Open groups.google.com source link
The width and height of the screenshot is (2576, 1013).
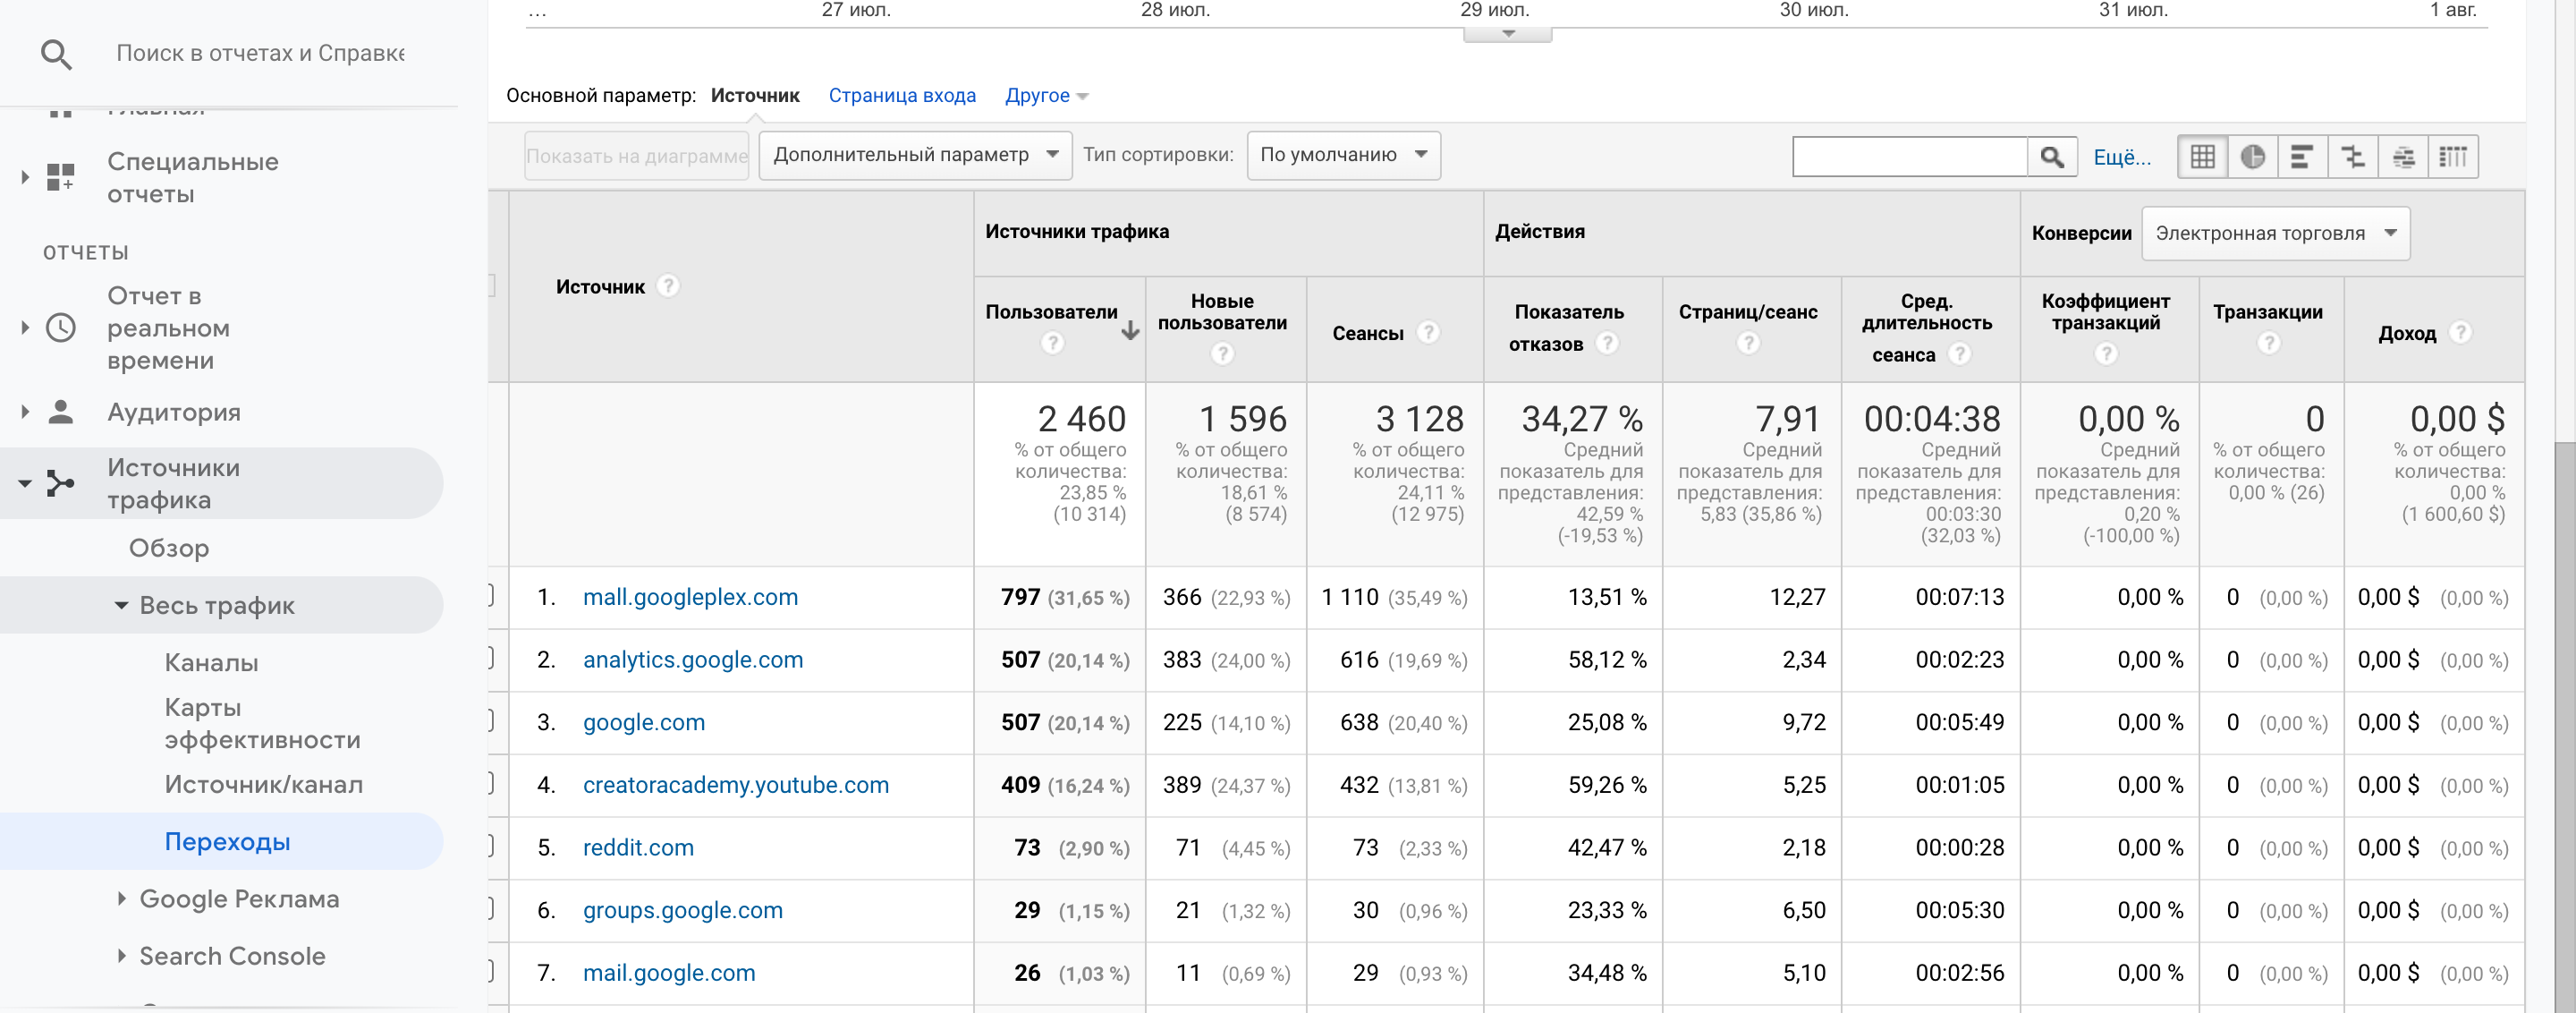pyautogui.click(x=683, y=910)
